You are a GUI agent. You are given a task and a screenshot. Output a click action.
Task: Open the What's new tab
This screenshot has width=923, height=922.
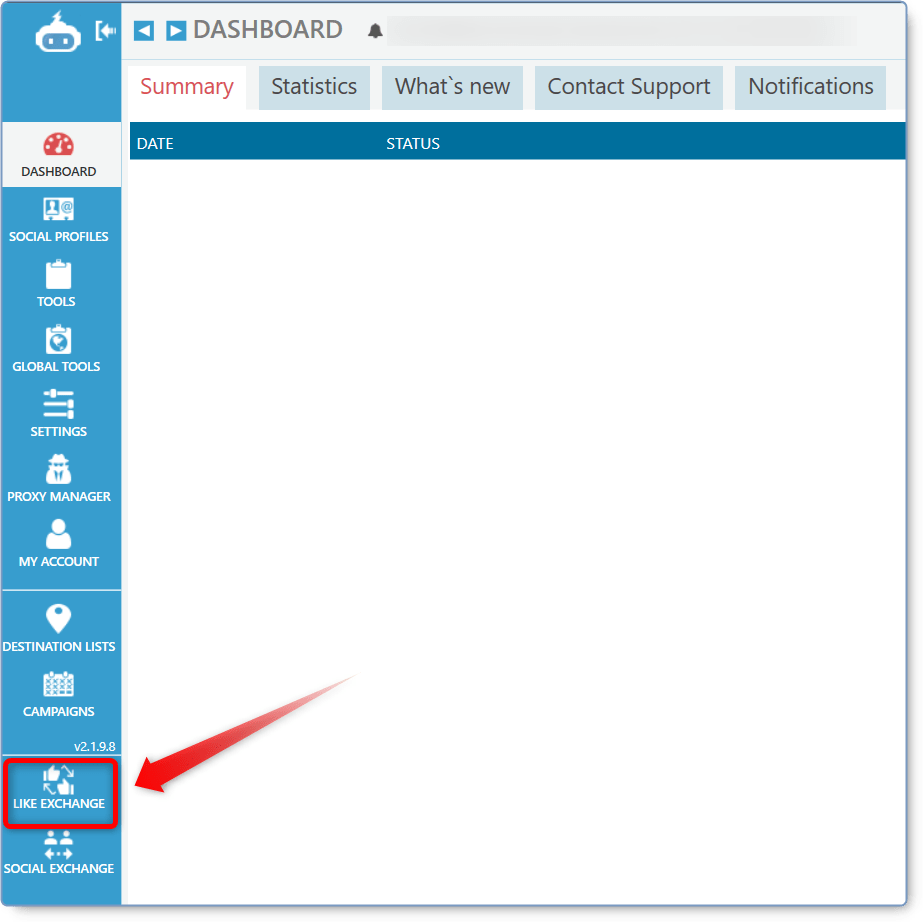[x=452, y=87]
